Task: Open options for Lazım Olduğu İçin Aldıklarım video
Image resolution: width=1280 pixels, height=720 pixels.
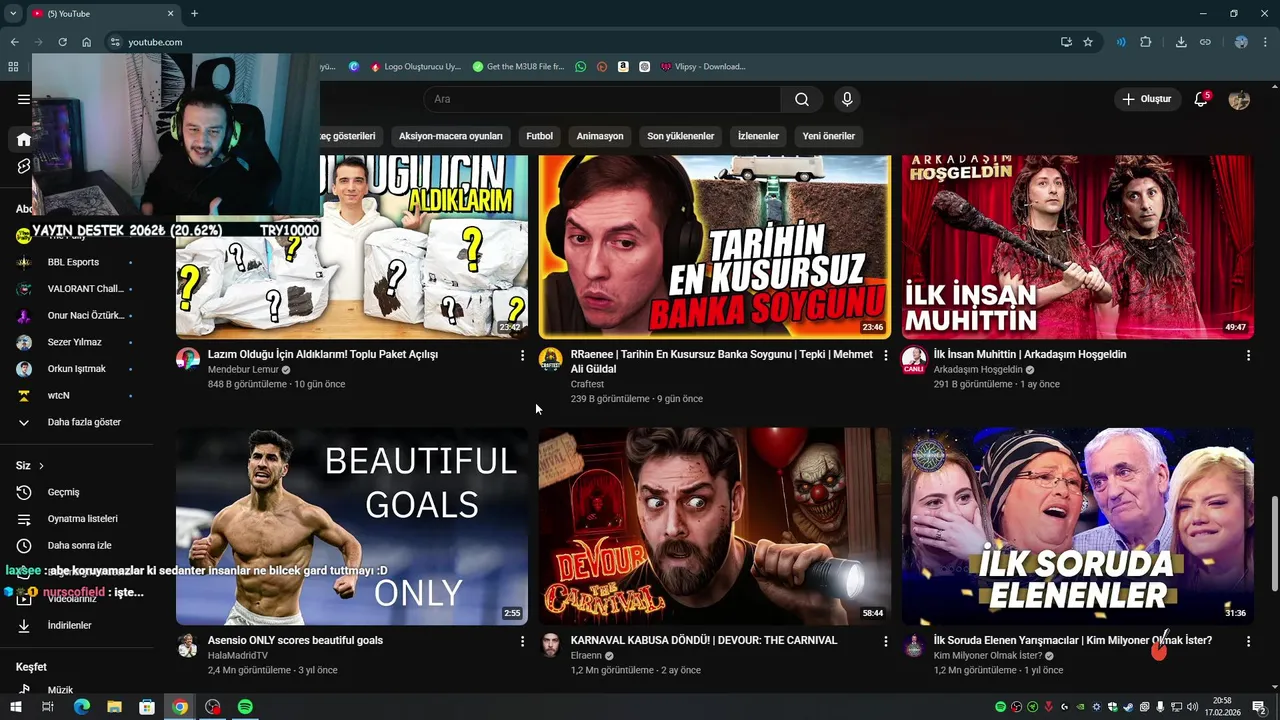Action: point(522,355)
